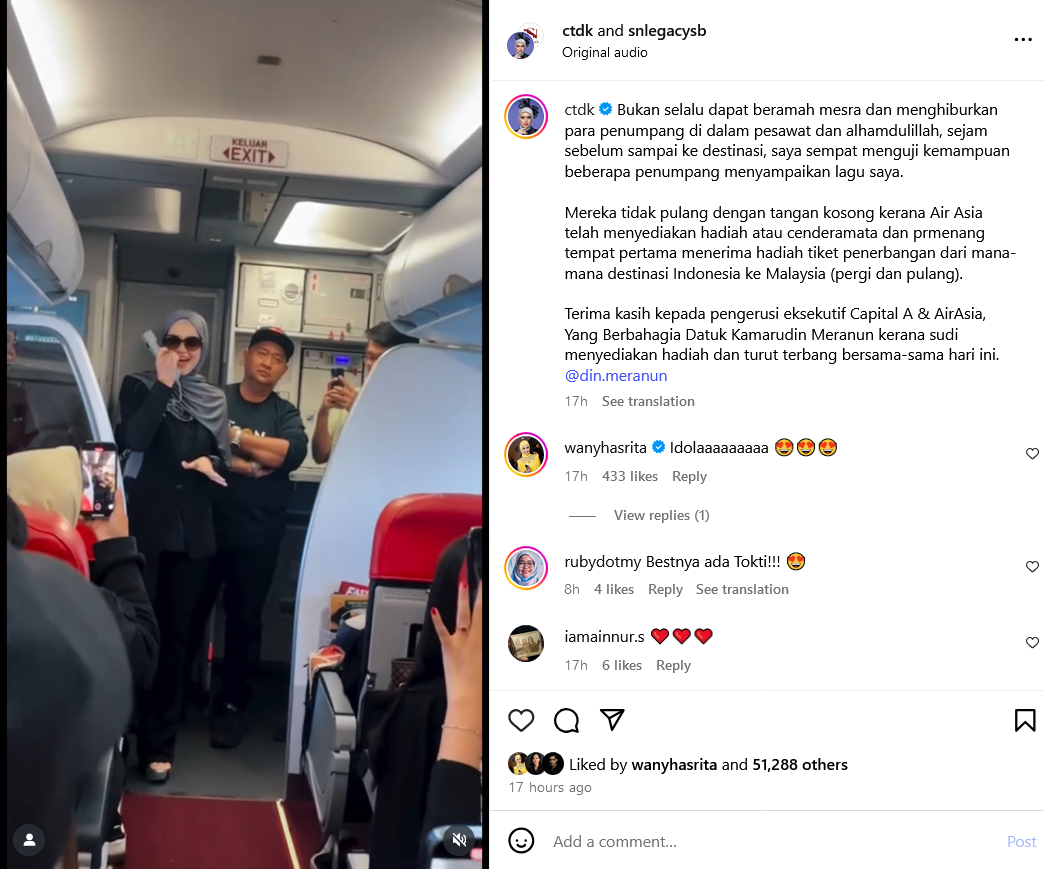Focus the Add a comment field

coord(772,842)
